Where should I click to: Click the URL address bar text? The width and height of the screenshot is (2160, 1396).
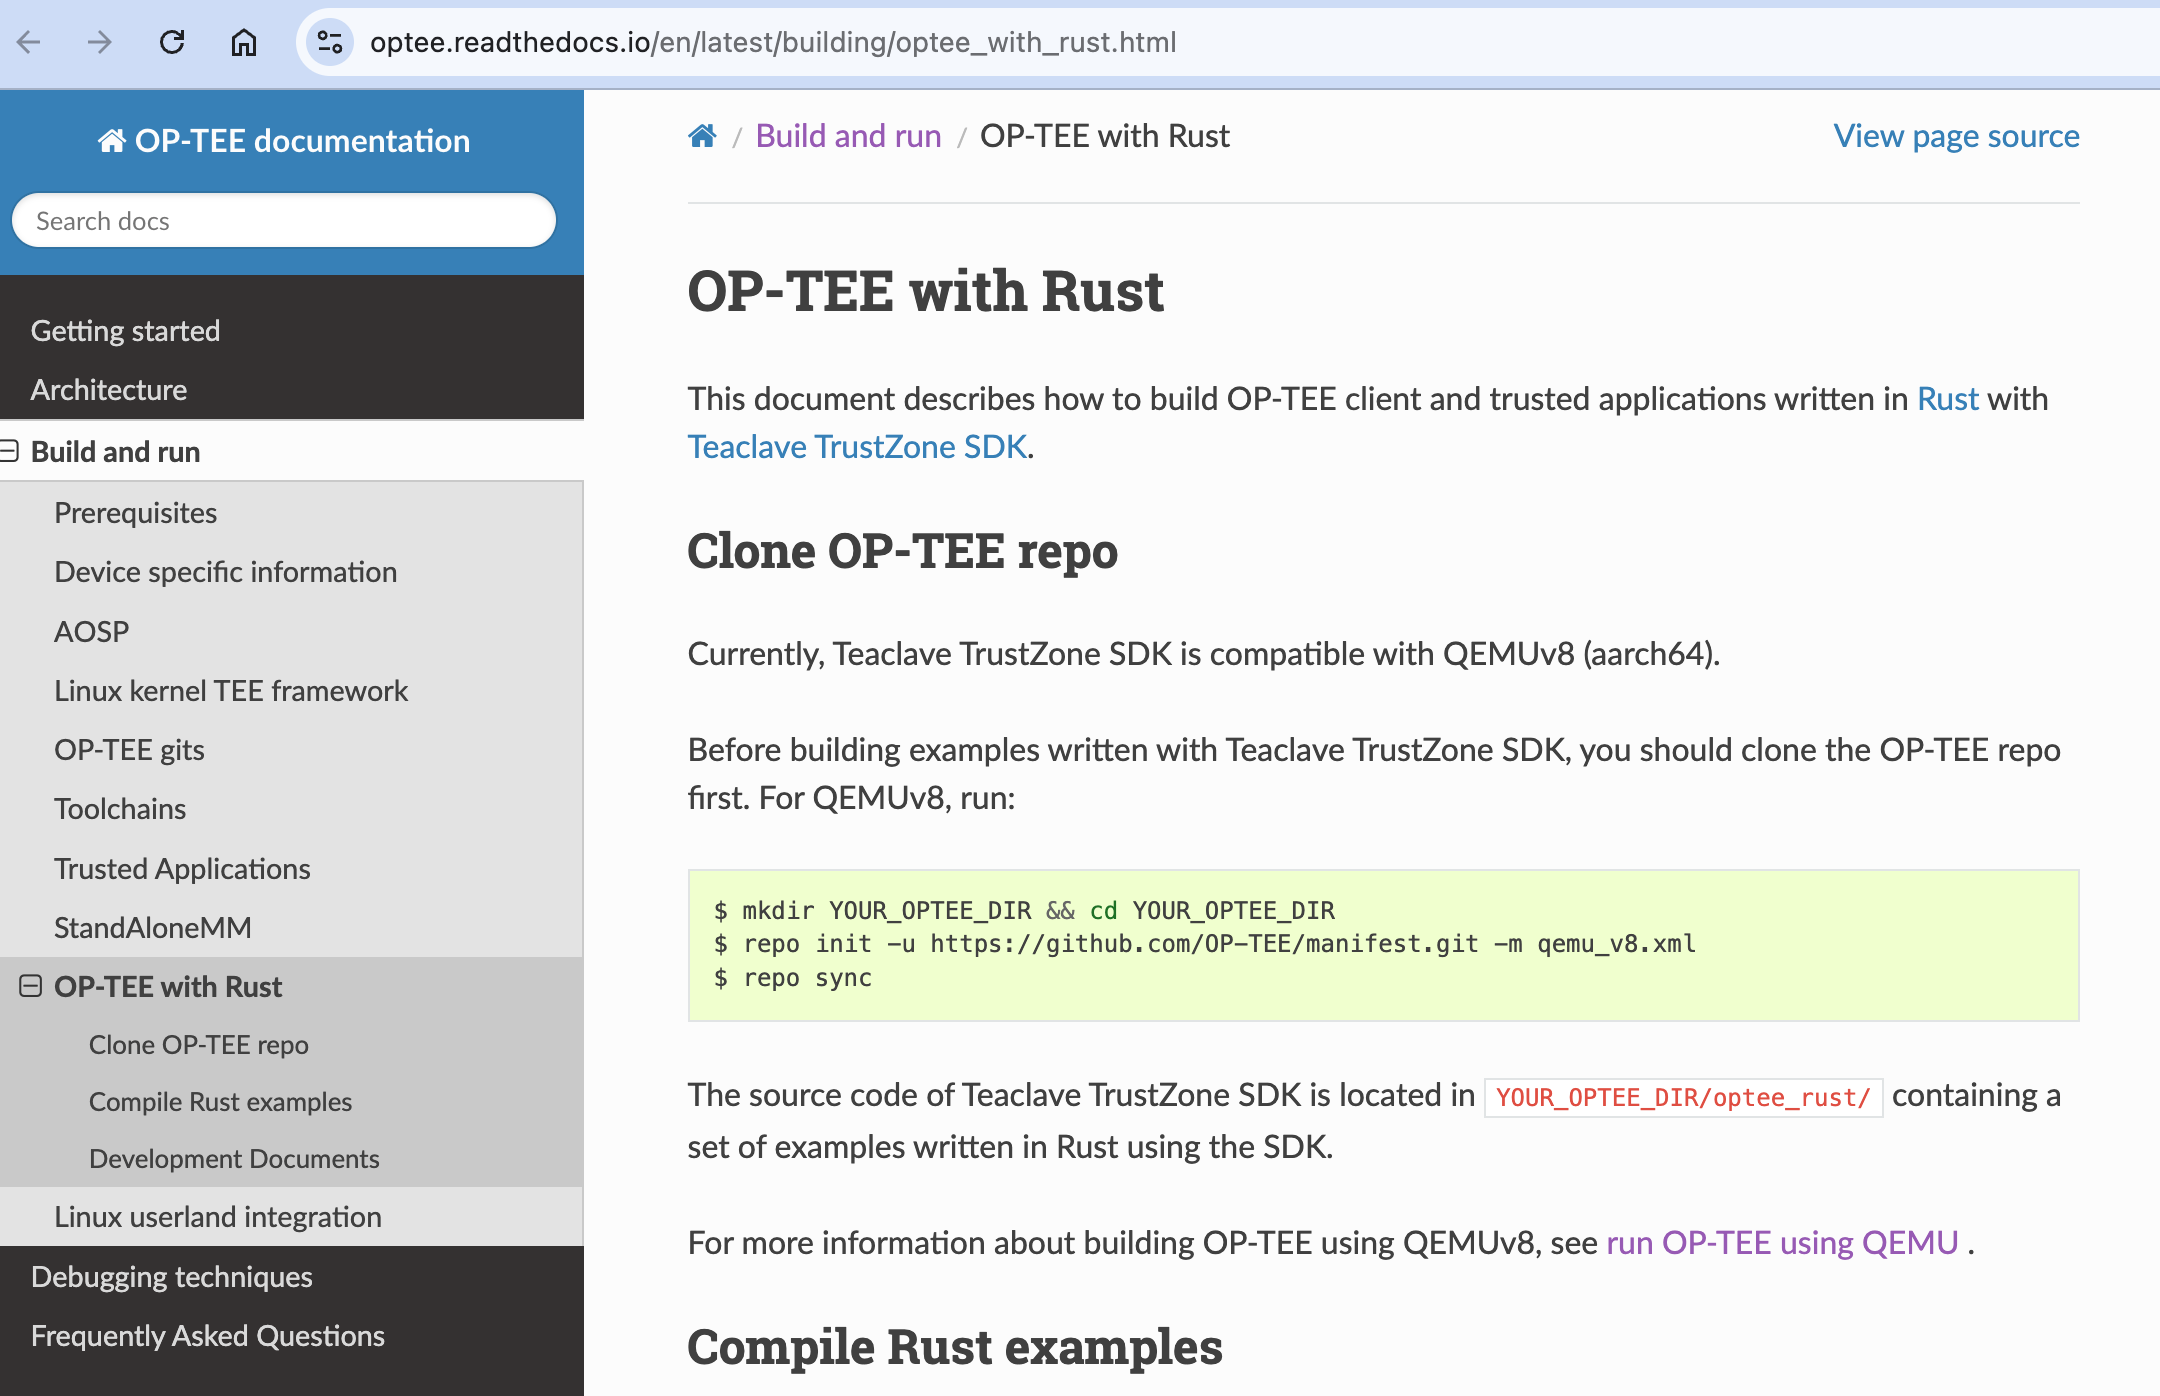[772, 42]
